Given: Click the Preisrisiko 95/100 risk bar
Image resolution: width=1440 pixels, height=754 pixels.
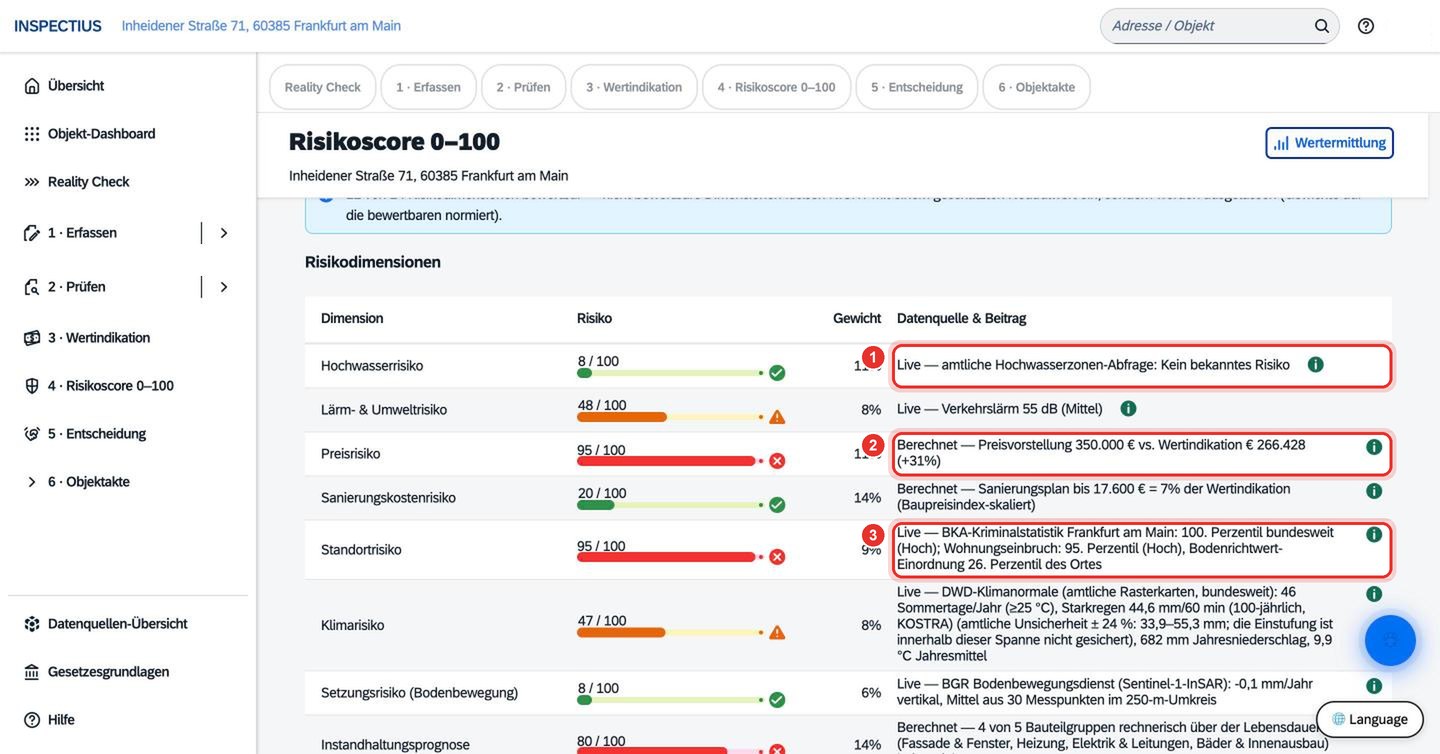Looking at the screenshot, I should pyautogui.click(x=666, y=461).
